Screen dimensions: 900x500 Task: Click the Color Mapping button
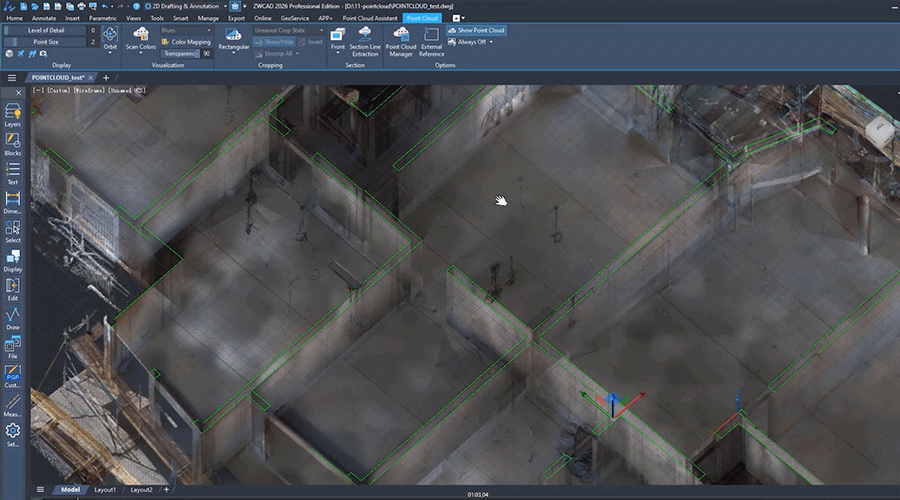click(186, 42)
